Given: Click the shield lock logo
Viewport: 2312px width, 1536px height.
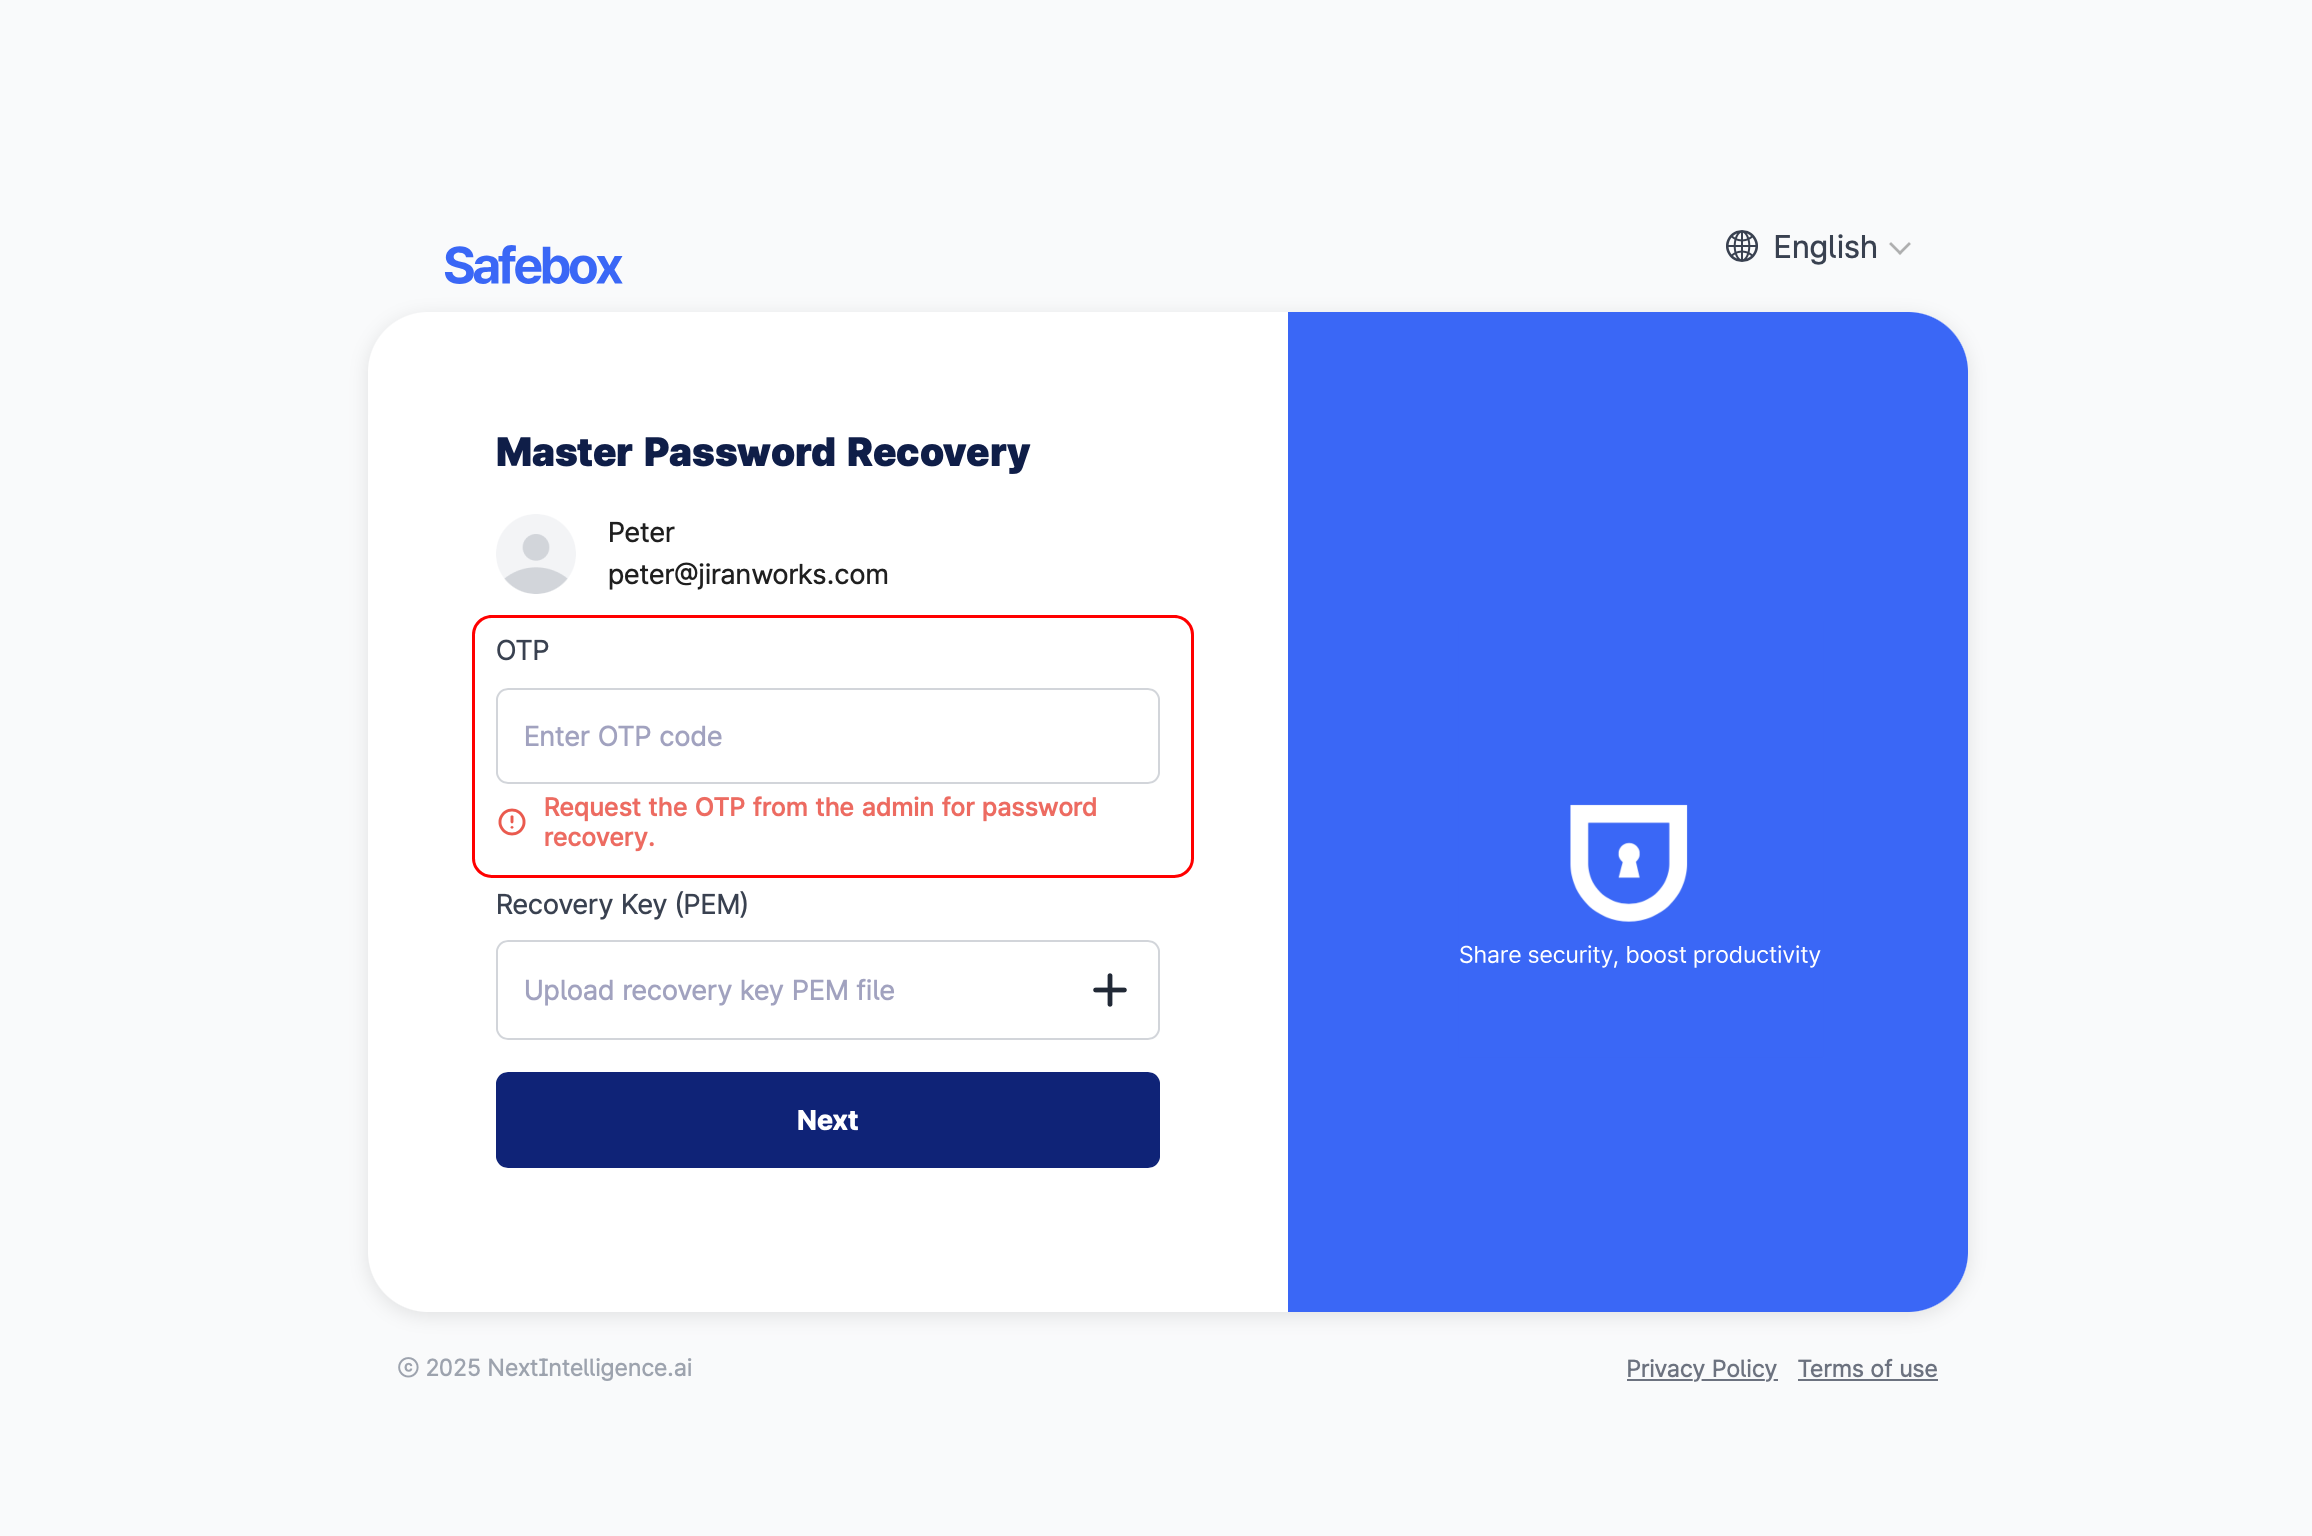Looking at the screenshot, I should coord(1628,861).
